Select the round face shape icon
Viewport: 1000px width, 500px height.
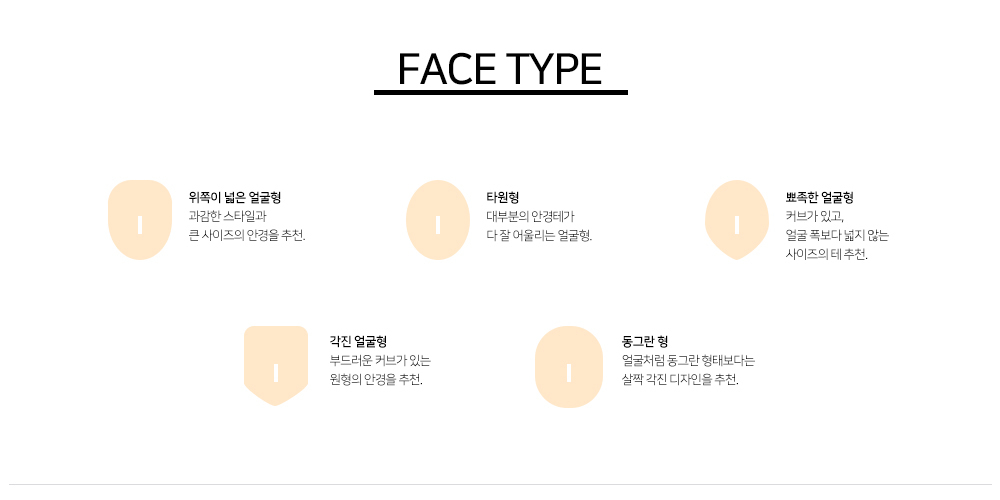pyautogui.click(x=568, y=367)
